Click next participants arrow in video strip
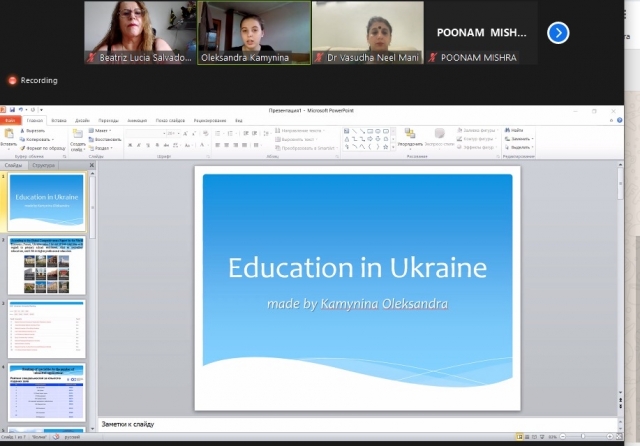Screen dimensions: 640x446 [x=558, y=33]
